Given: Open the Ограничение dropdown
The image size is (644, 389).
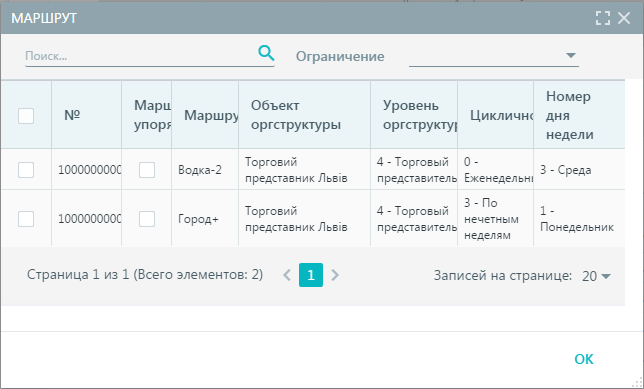Looking at the screenshot, I should (494, 56).
